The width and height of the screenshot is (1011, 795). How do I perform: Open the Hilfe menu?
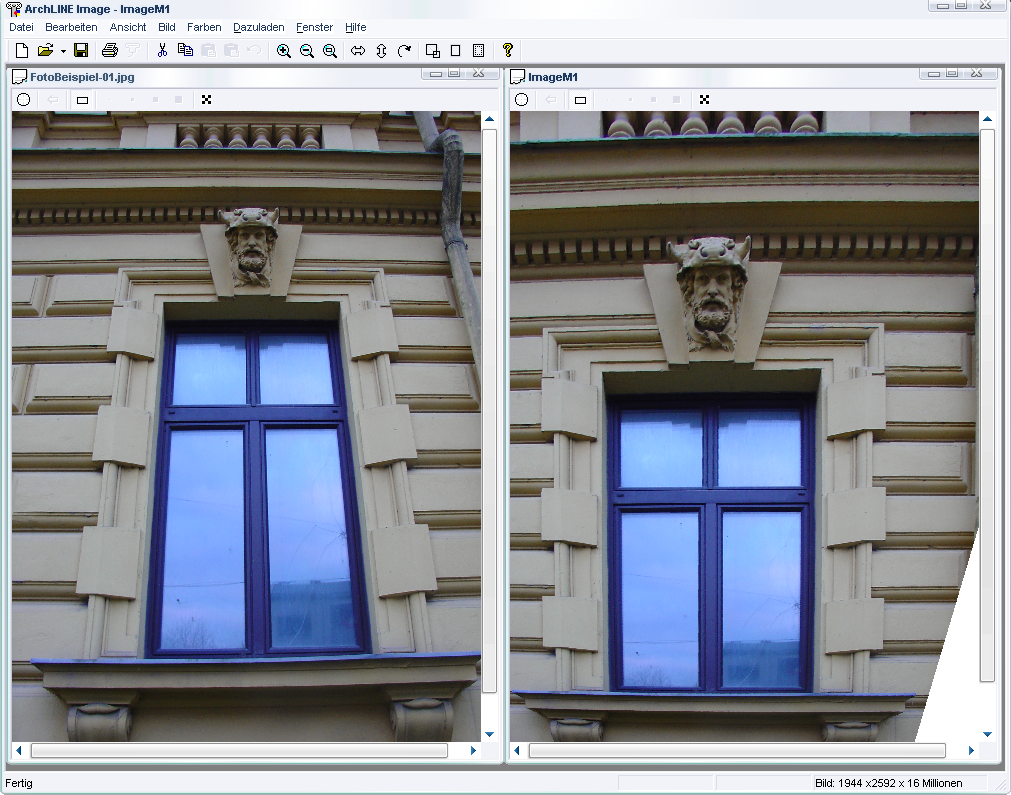(355, 27)
